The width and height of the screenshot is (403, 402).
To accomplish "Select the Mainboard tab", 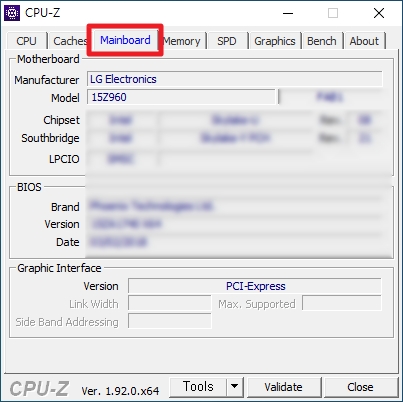I will tap(125, 40).
